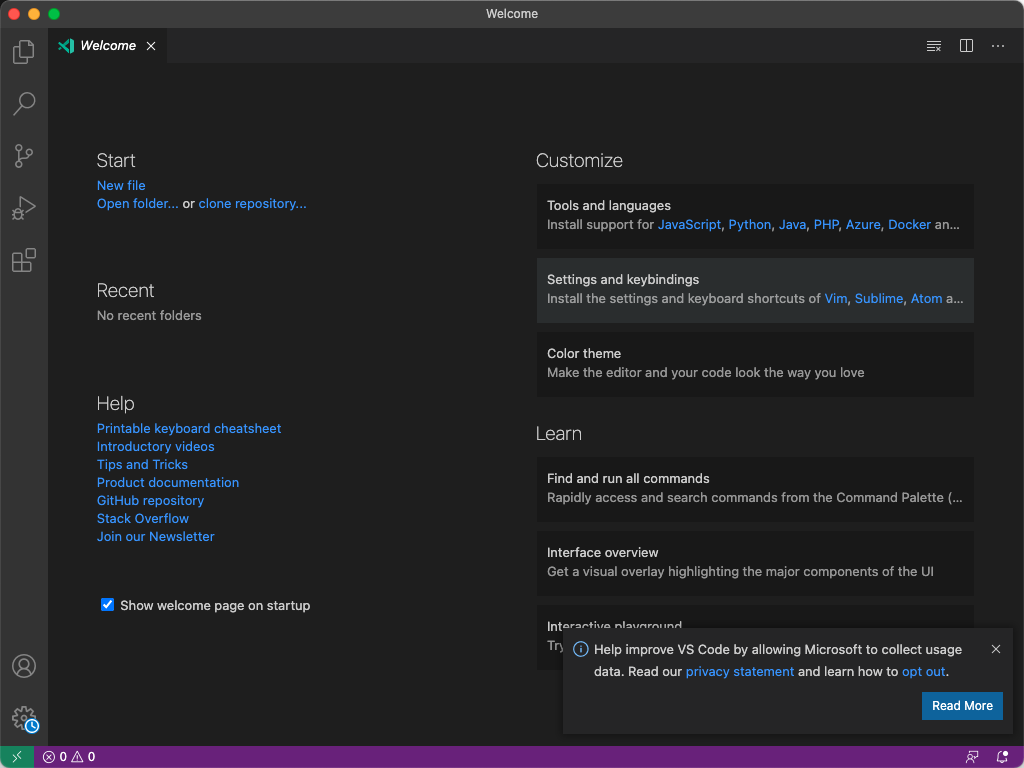Click the feedback icon in status bar
The height and width of the screenshot is (768, 1024).
click(x=971, y=756)
